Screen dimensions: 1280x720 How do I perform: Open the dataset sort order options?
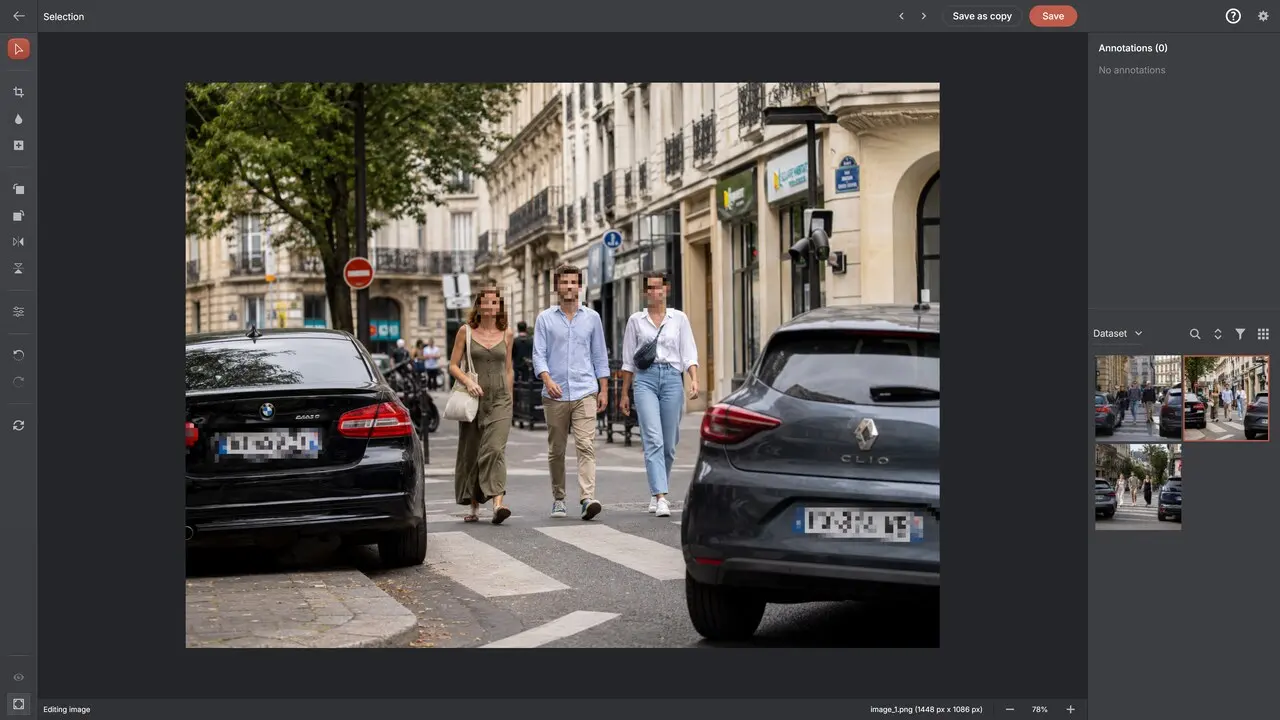coord(1218,334)
